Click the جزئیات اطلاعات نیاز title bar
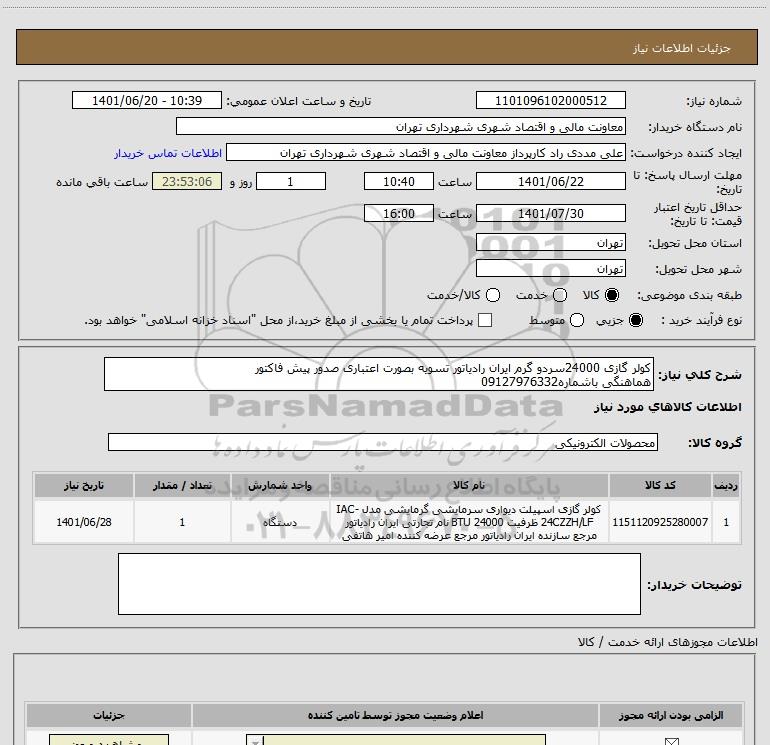The width and height of the screenshot is (770, 745). [x=386, y=47]
